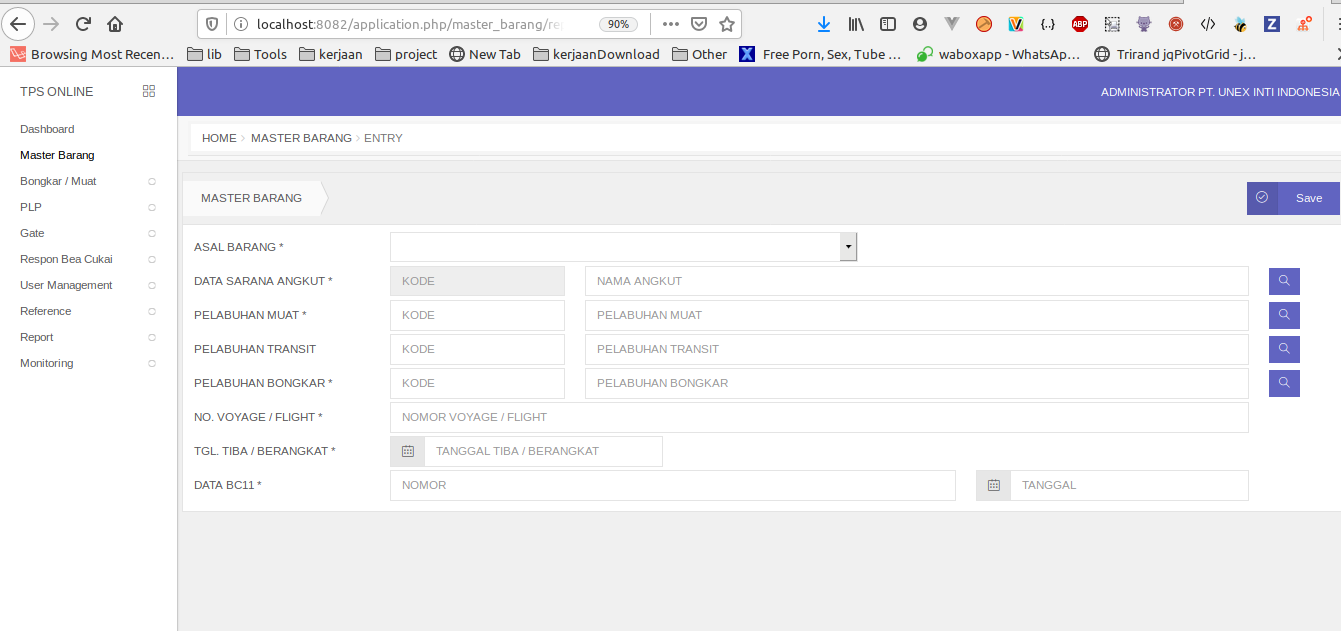The image size is (1341, 631).
Task: Expand the Gate sidebar menu
Action: [x=152, y=233]
